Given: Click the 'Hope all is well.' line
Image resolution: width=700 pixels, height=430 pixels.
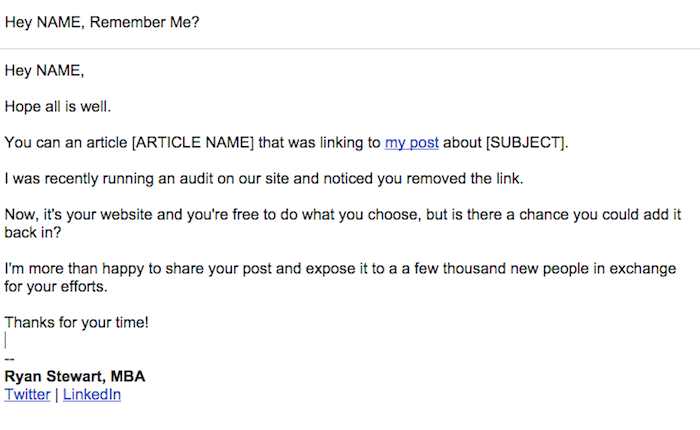Looking at the screenshot, I should tap(58, 106).
